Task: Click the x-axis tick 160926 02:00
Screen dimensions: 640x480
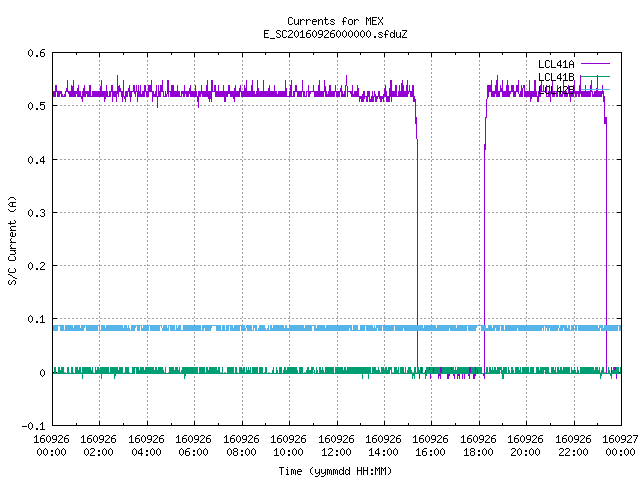Action: coord(98,445)
